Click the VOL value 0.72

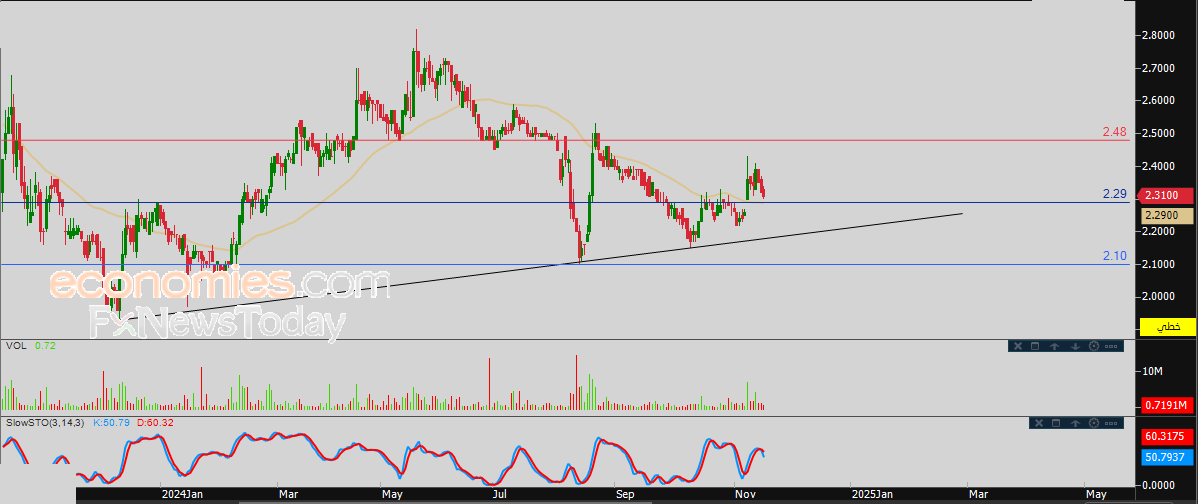45,346
